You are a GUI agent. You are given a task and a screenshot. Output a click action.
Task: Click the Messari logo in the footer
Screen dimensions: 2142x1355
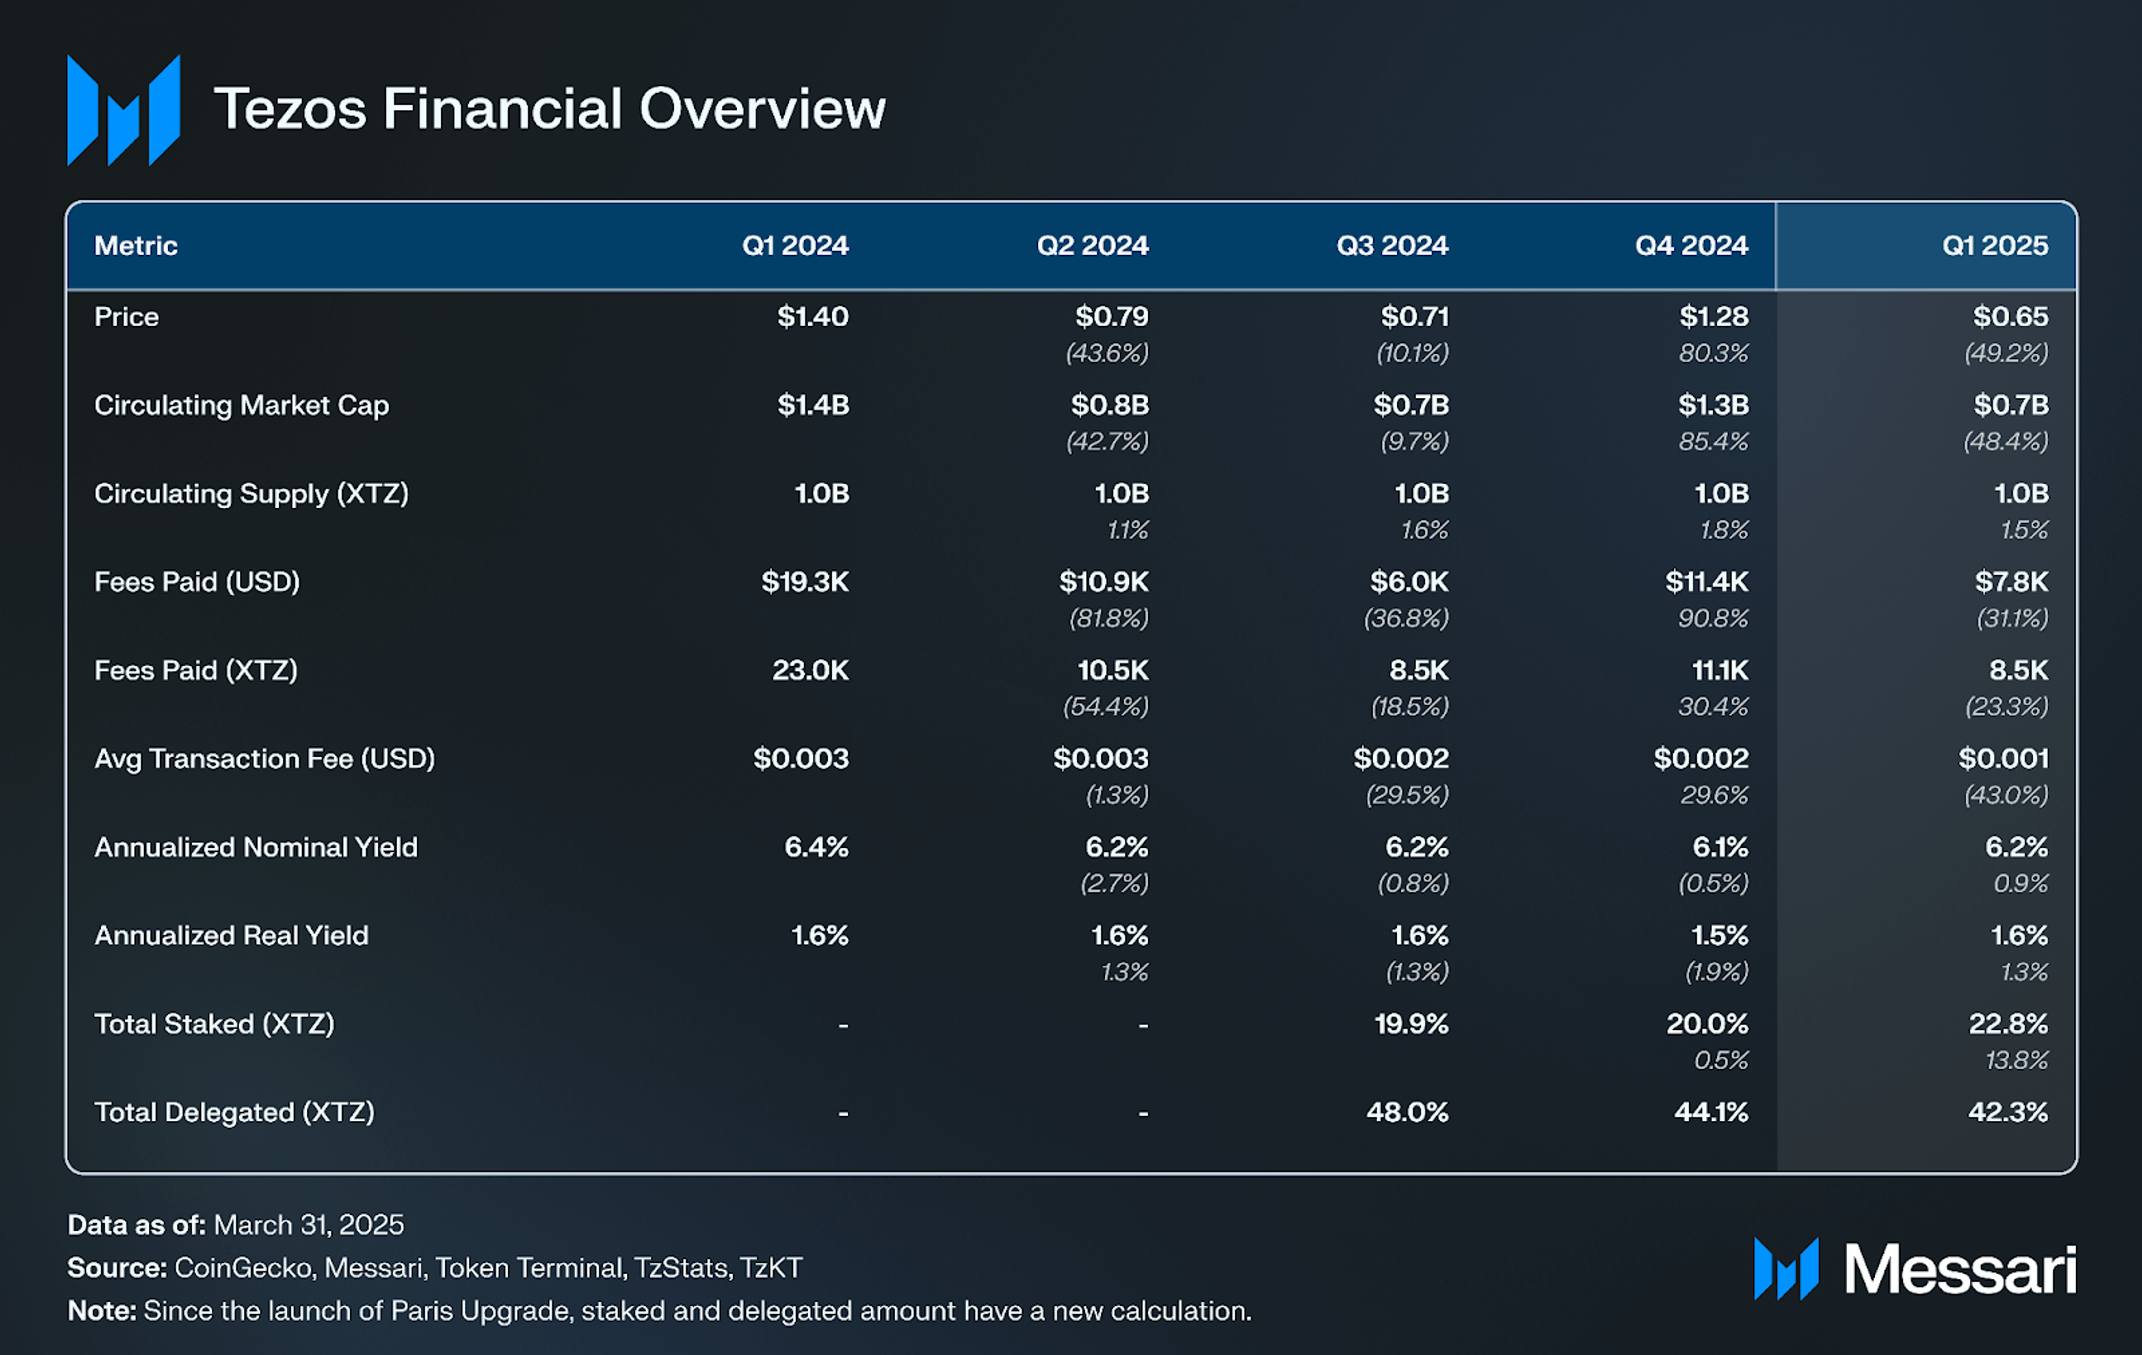[x=1915, y=1269]
